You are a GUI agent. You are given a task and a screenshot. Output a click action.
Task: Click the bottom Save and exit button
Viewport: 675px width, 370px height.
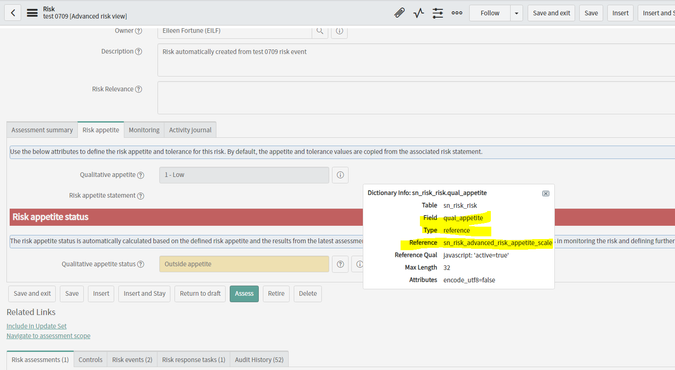point(32,294)
